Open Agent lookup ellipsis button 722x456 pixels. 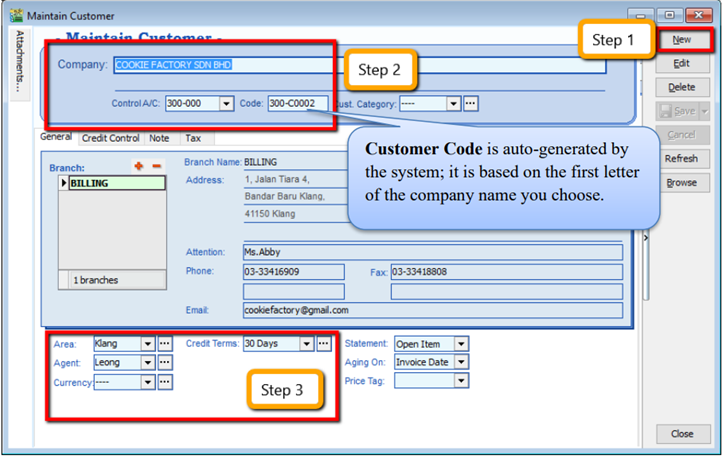point(165,363)
